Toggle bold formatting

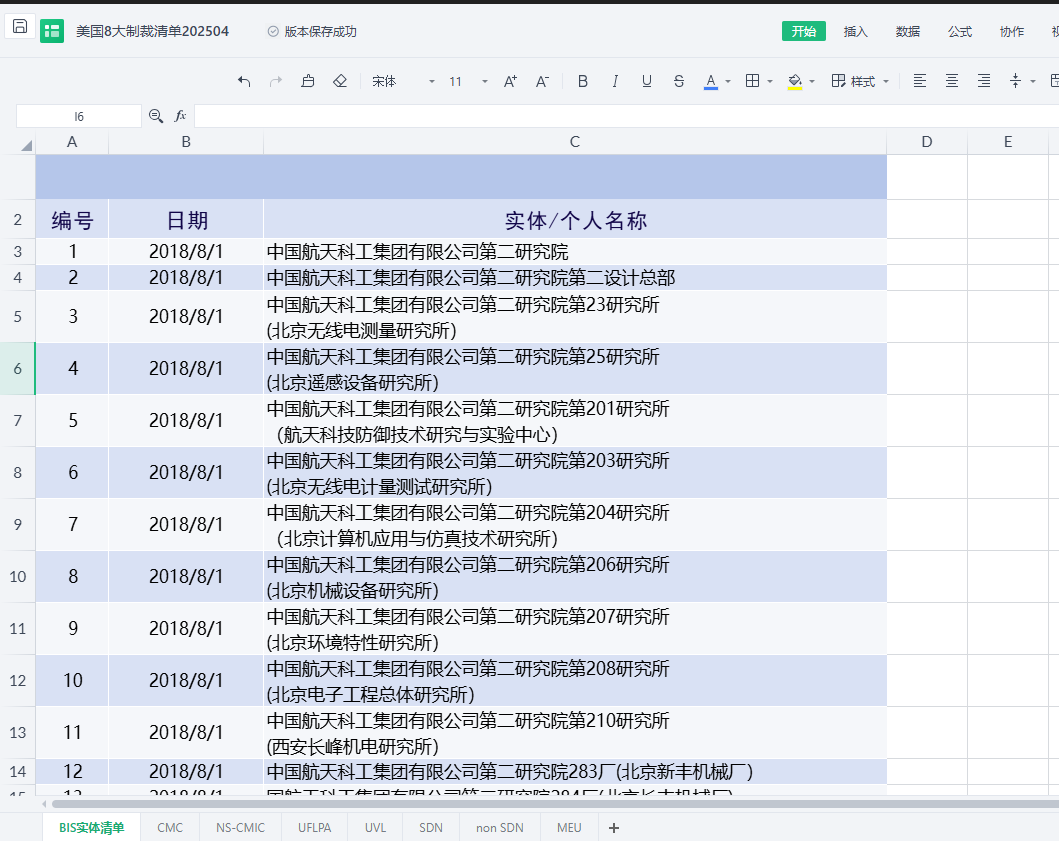[583, 81]
